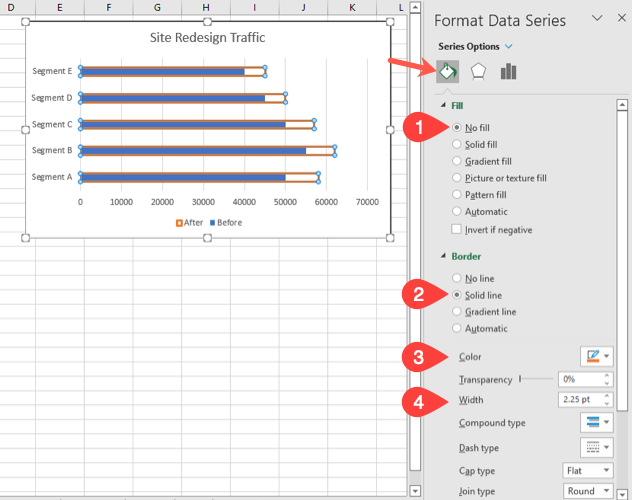Image resolution: width=632 pixels, height=500 pixels.
Task: Open the Fill & Line tab icon
Action: (448, 71)
